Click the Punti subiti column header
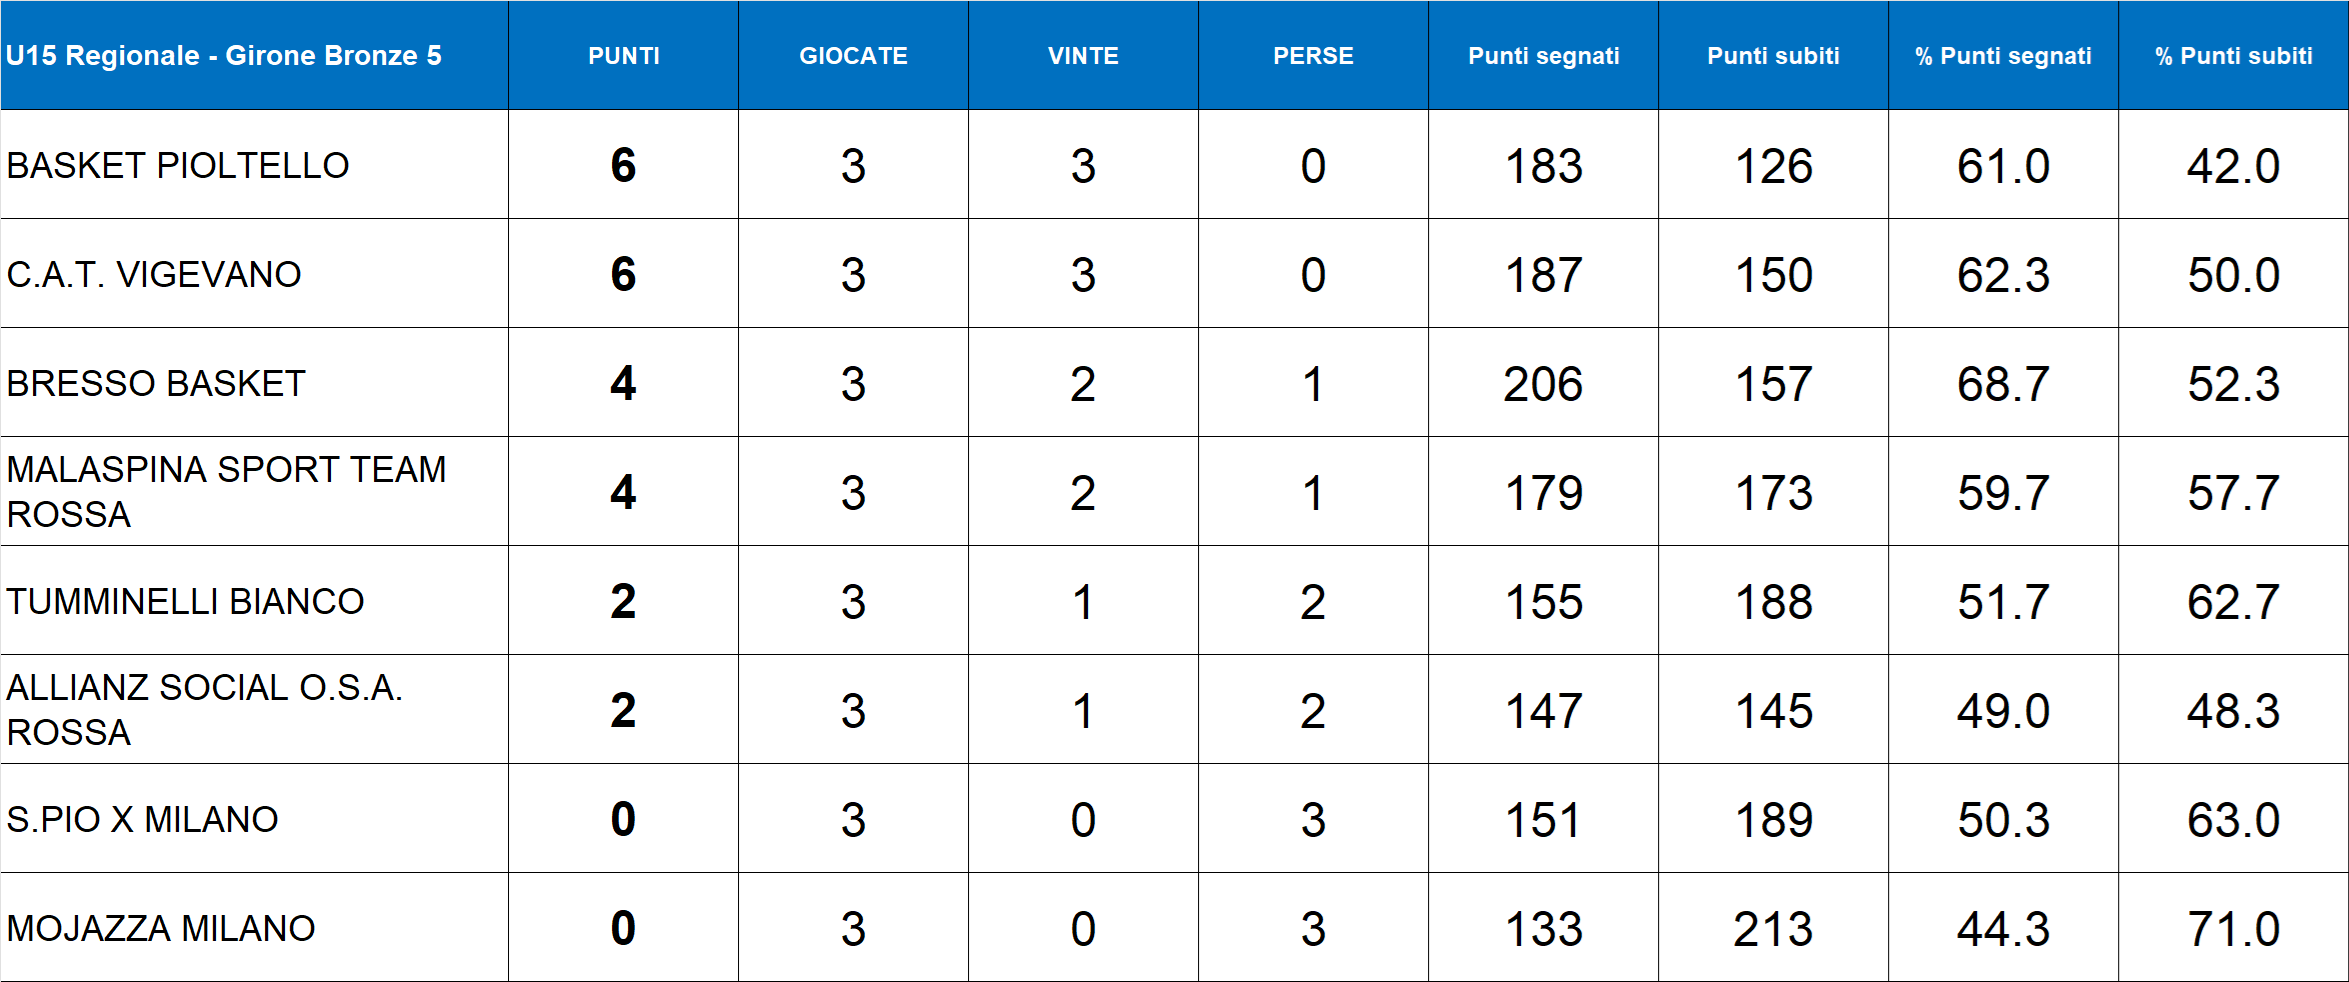The height and width of the screenshot is (982, 2349). tap(1773, 56)
